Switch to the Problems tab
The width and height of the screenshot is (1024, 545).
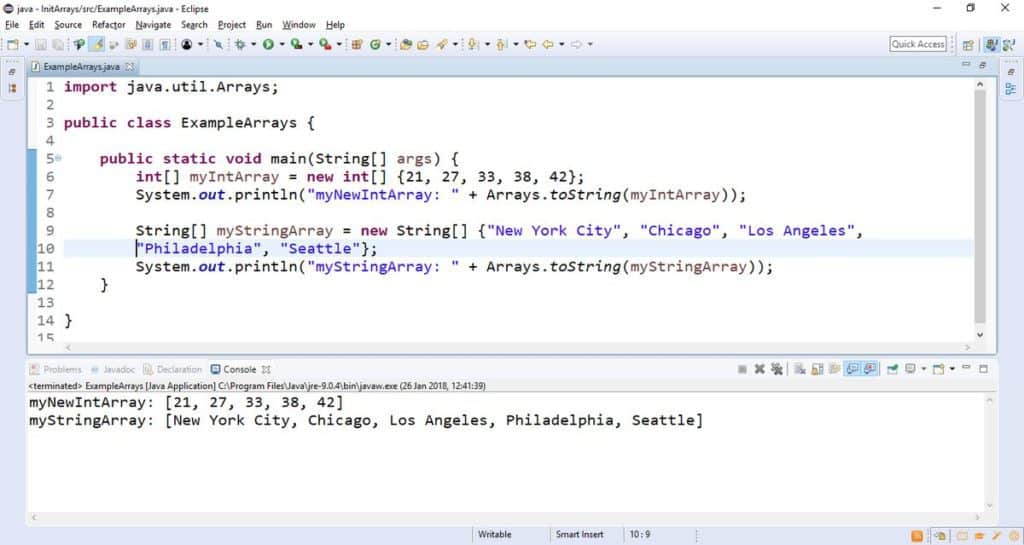tap(56, 369)
